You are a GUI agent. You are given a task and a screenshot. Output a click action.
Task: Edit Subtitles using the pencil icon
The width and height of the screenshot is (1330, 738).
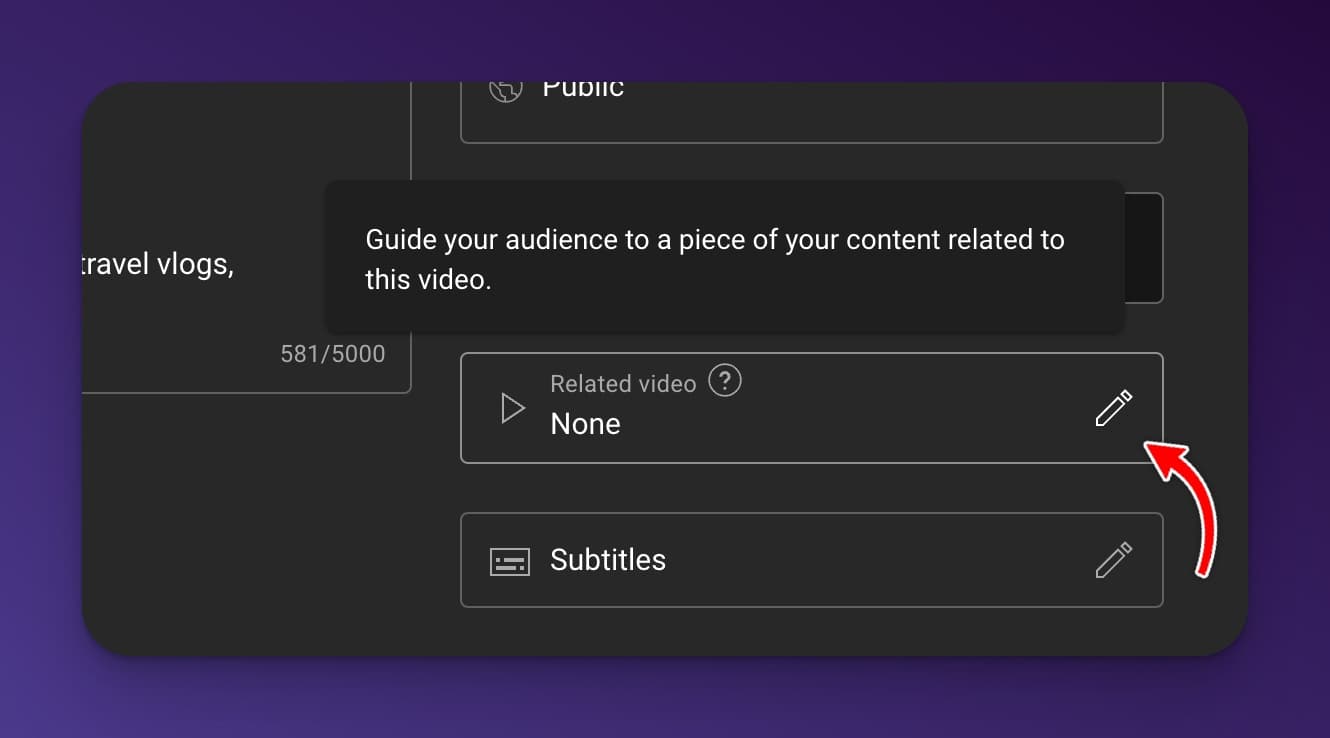pos(1113,560)
